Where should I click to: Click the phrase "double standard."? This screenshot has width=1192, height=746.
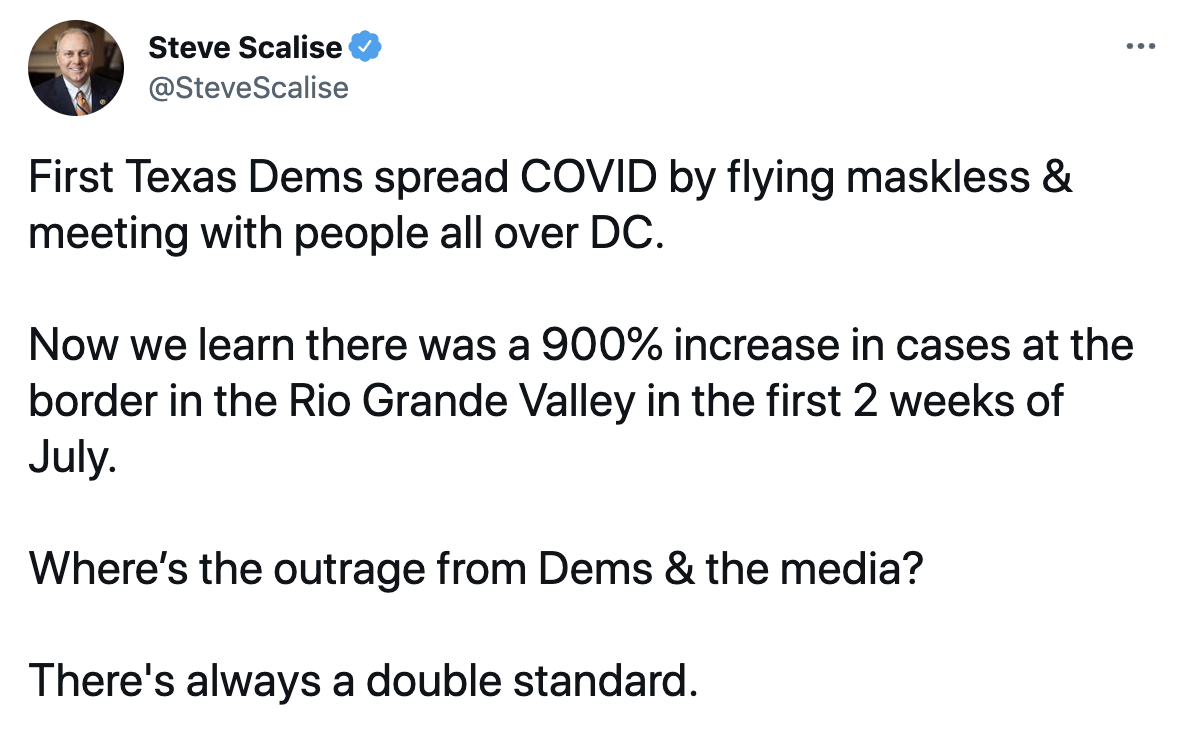click(529, 681)
